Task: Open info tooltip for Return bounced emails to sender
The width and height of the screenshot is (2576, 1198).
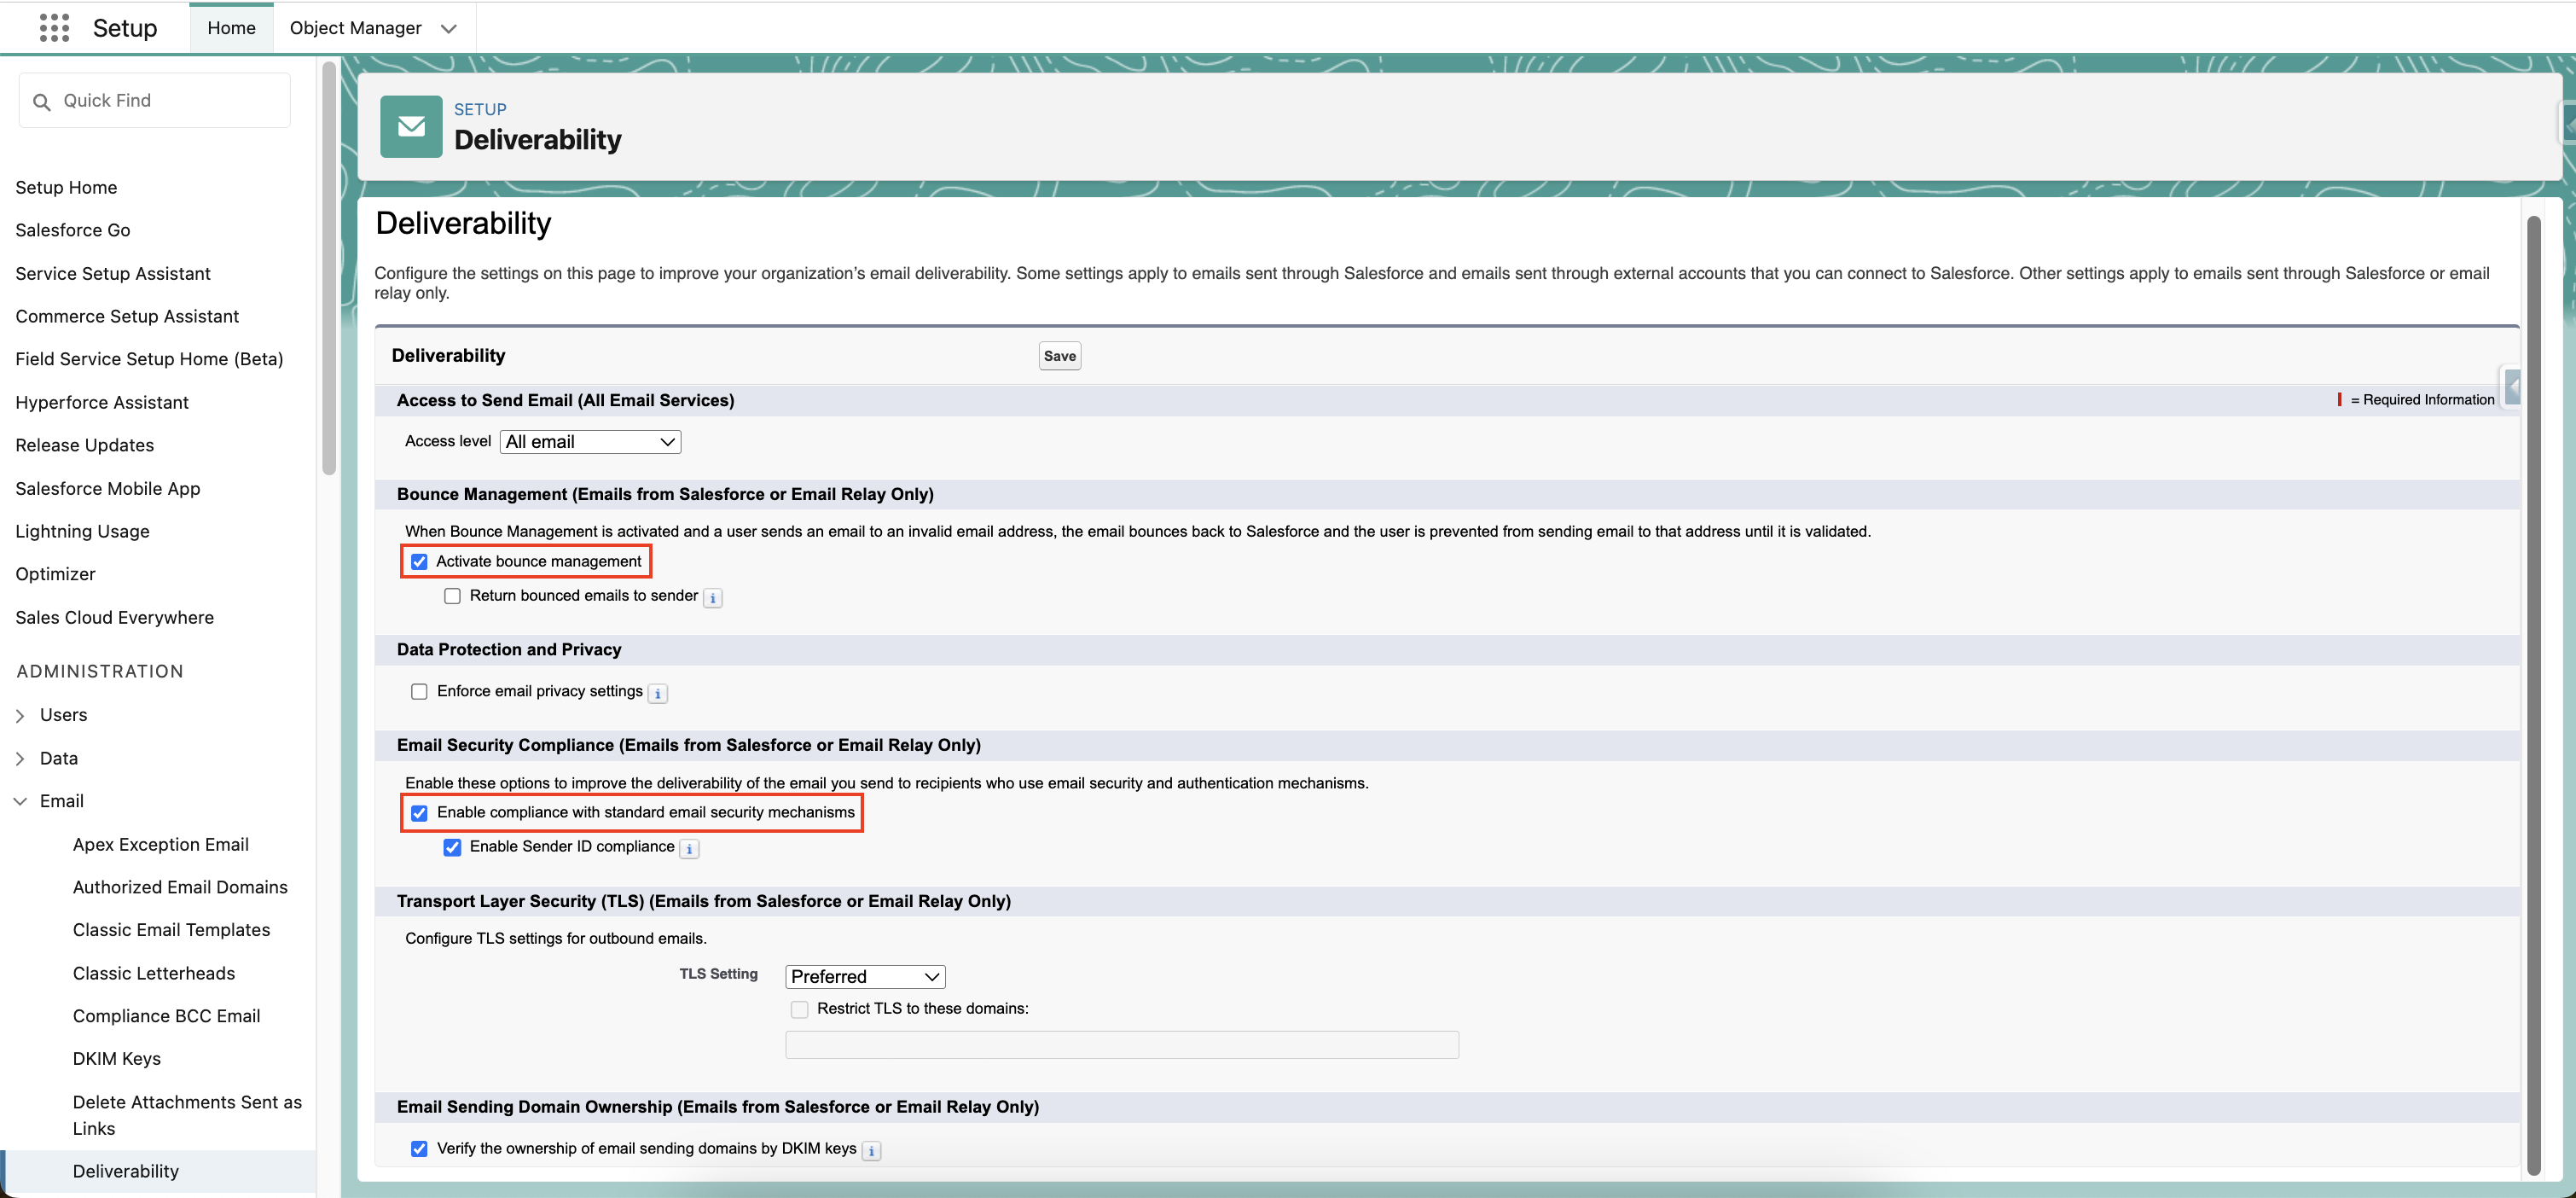Action: click(x=712, y=597)
